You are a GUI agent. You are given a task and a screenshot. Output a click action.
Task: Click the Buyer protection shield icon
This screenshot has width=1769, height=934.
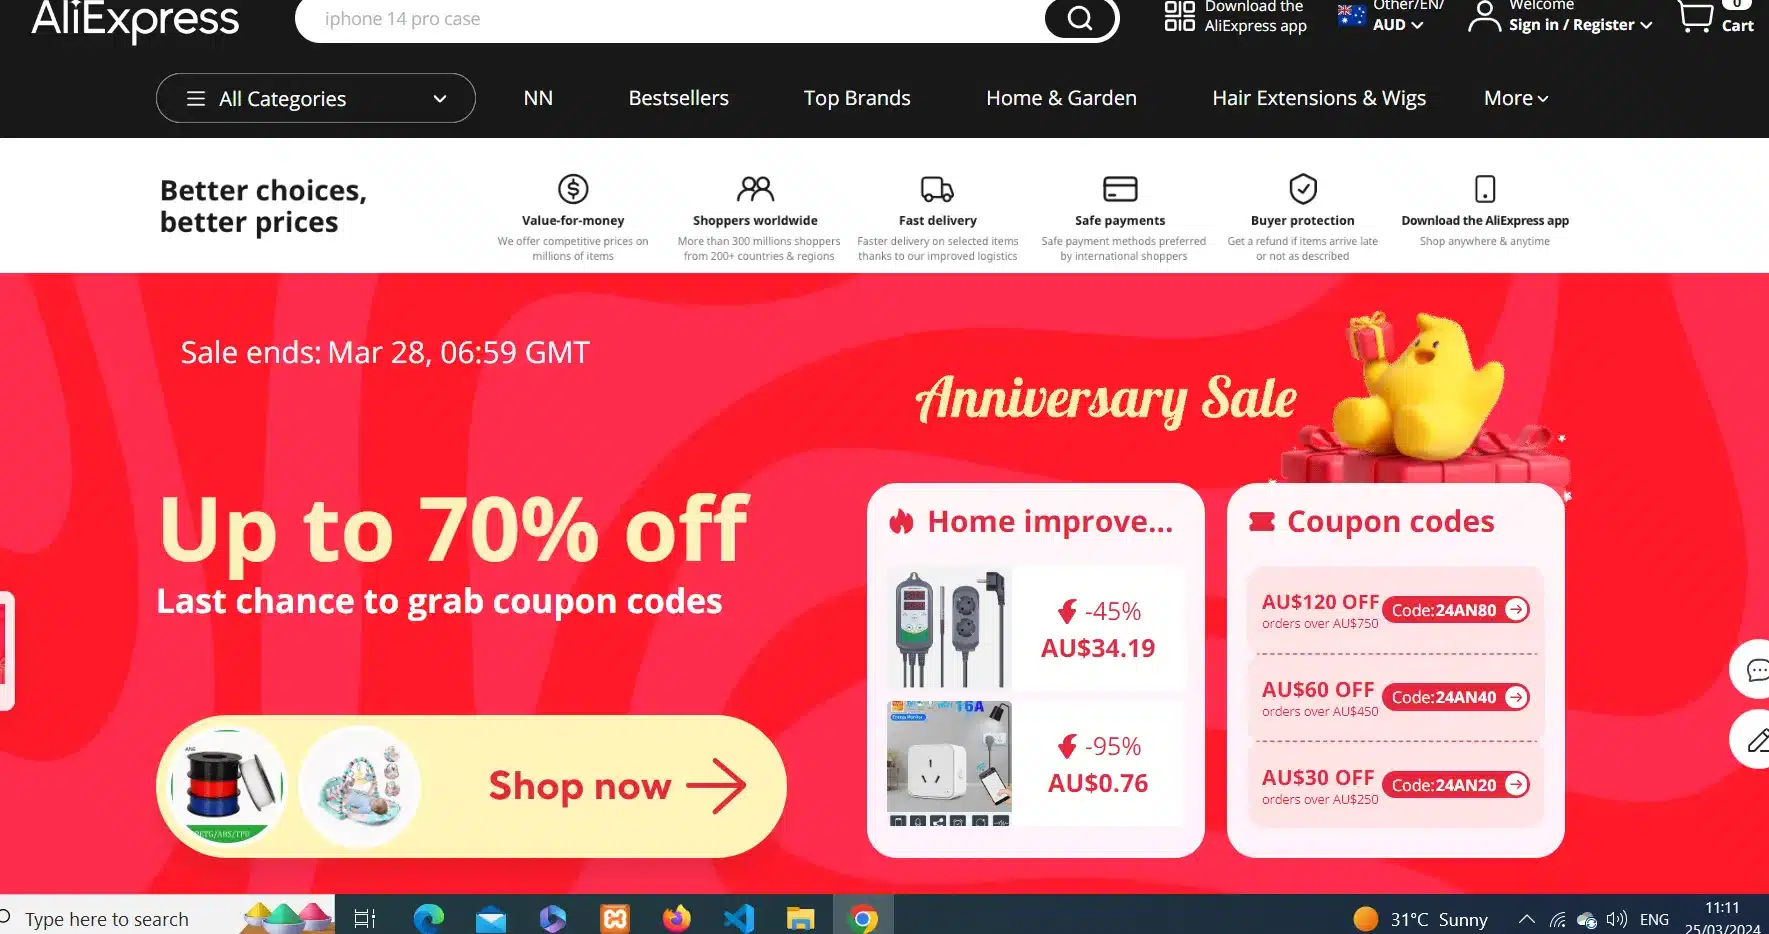[1303, 189]
